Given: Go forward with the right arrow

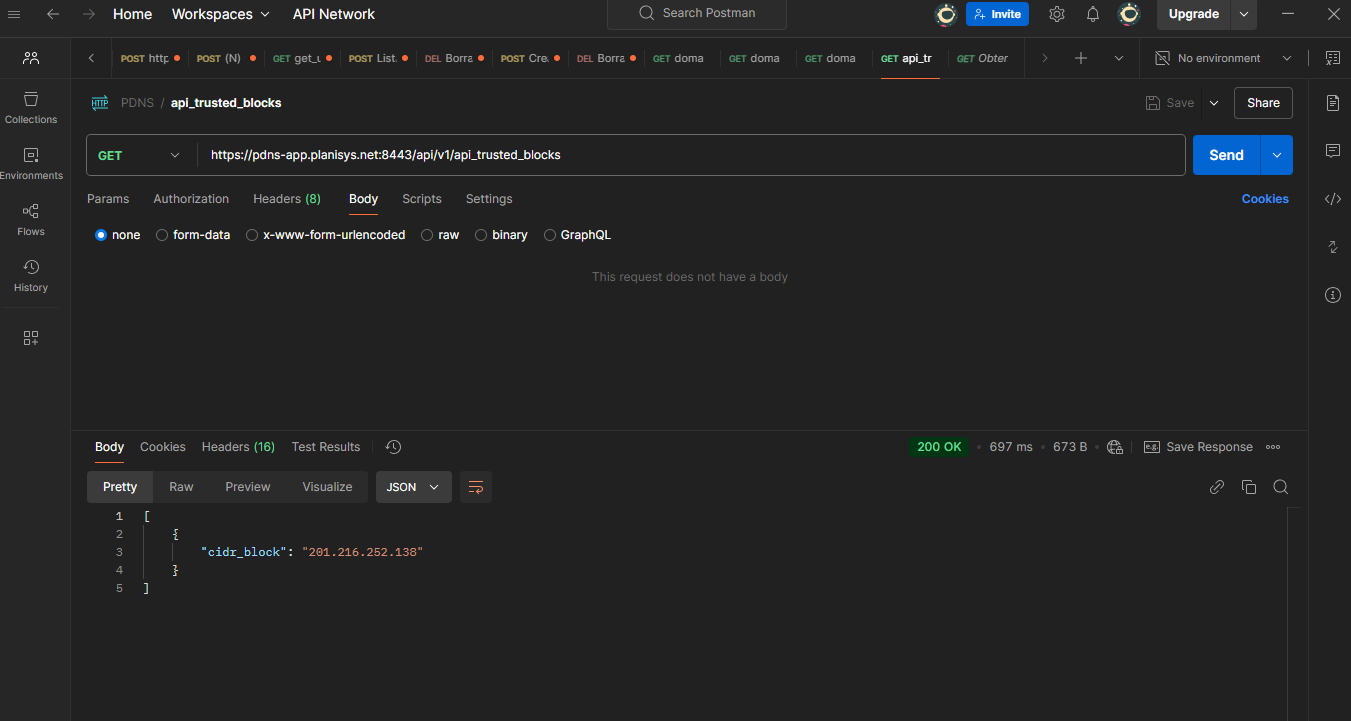Looking at the screenshot, I should click(x=89, y=14).
